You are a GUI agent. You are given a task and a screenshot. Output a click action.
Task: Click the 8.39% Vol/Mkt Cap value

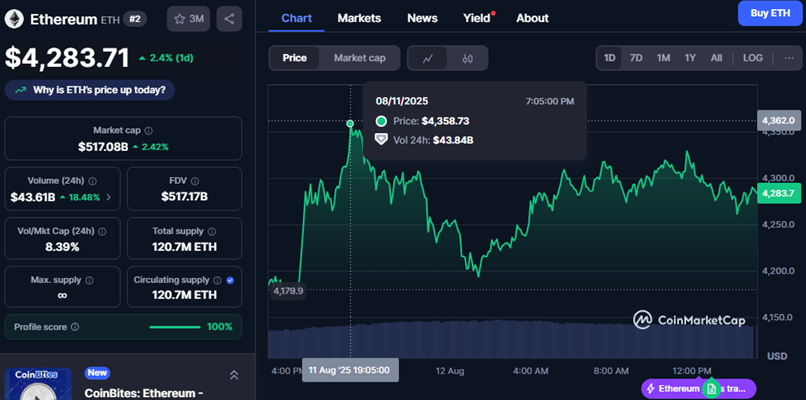click(62, 247)
